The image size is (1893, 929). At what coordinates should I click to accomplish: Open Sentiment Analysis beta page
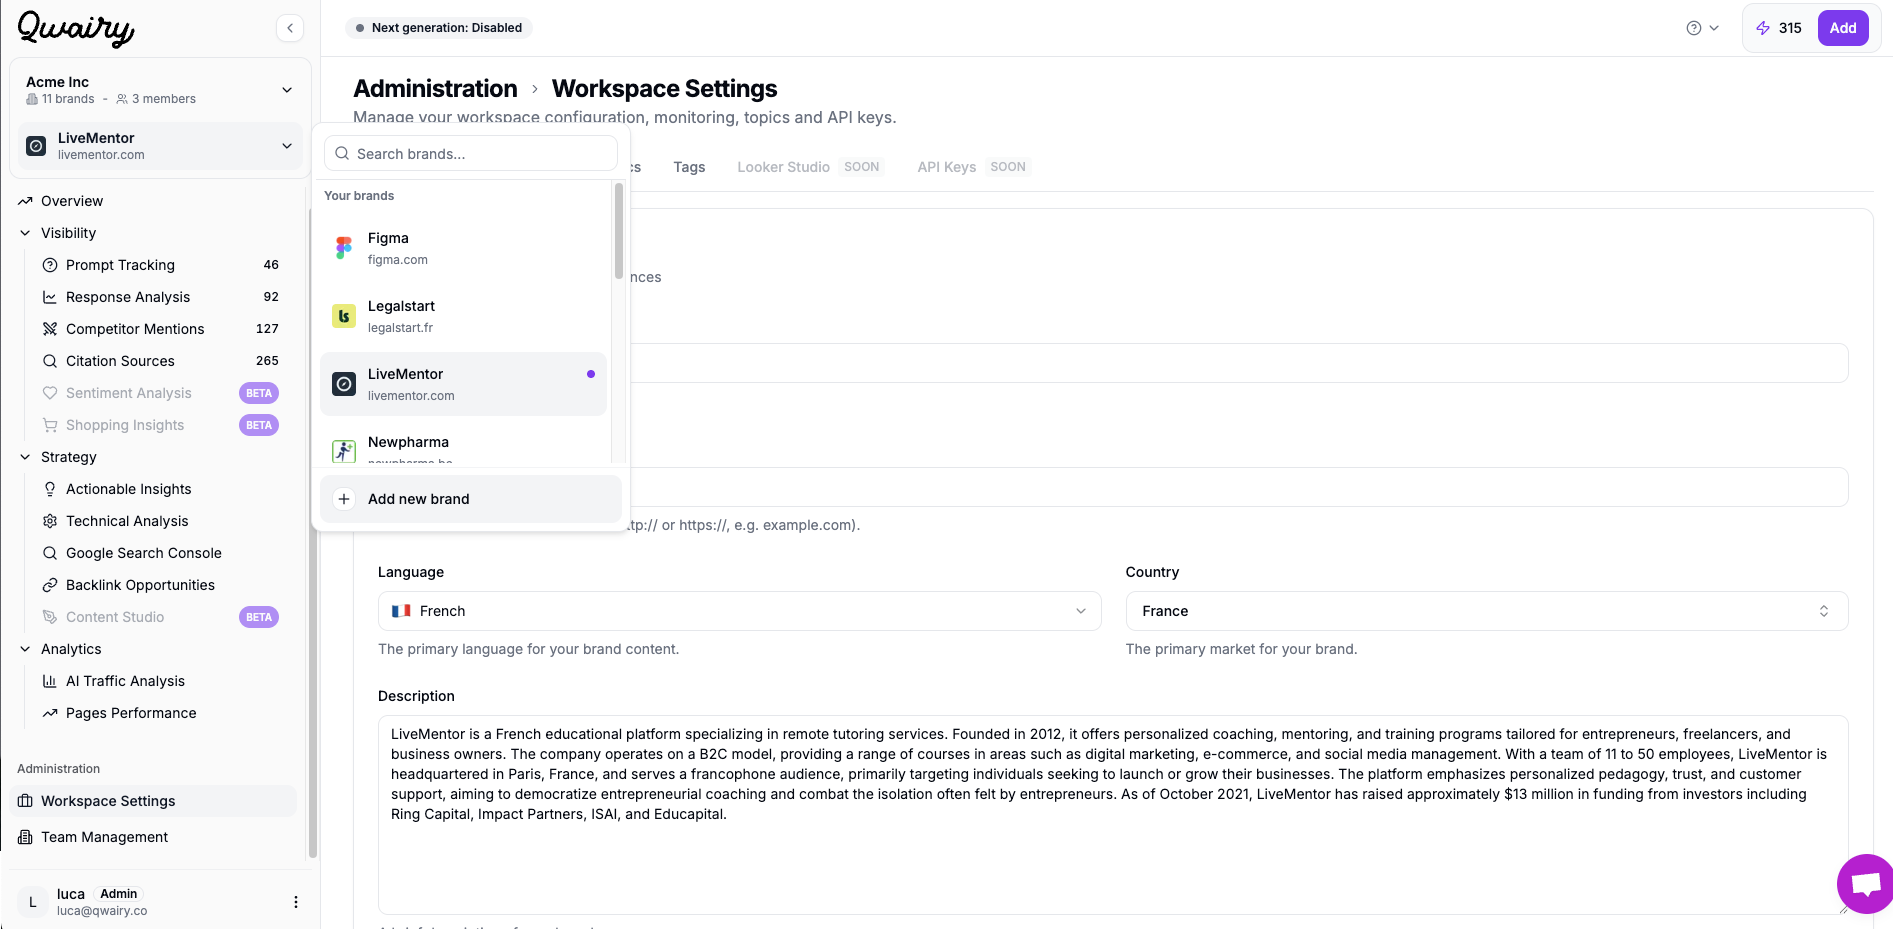pos(160,393)
